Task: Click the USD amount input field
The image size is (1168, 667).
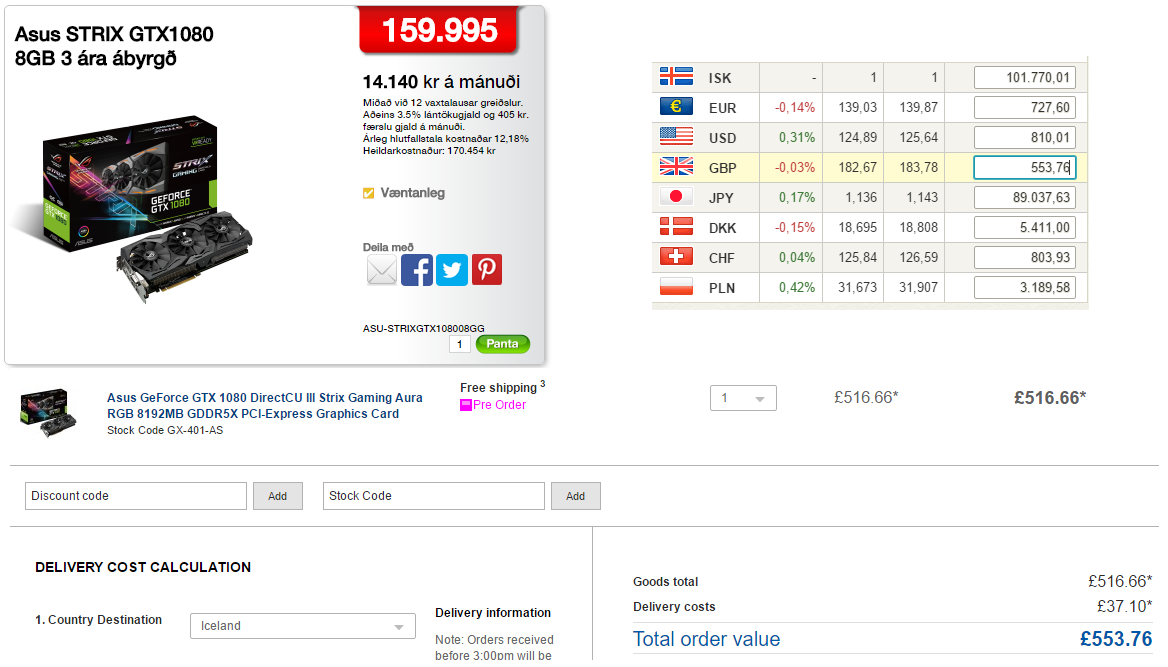Action: [1024, 137]
